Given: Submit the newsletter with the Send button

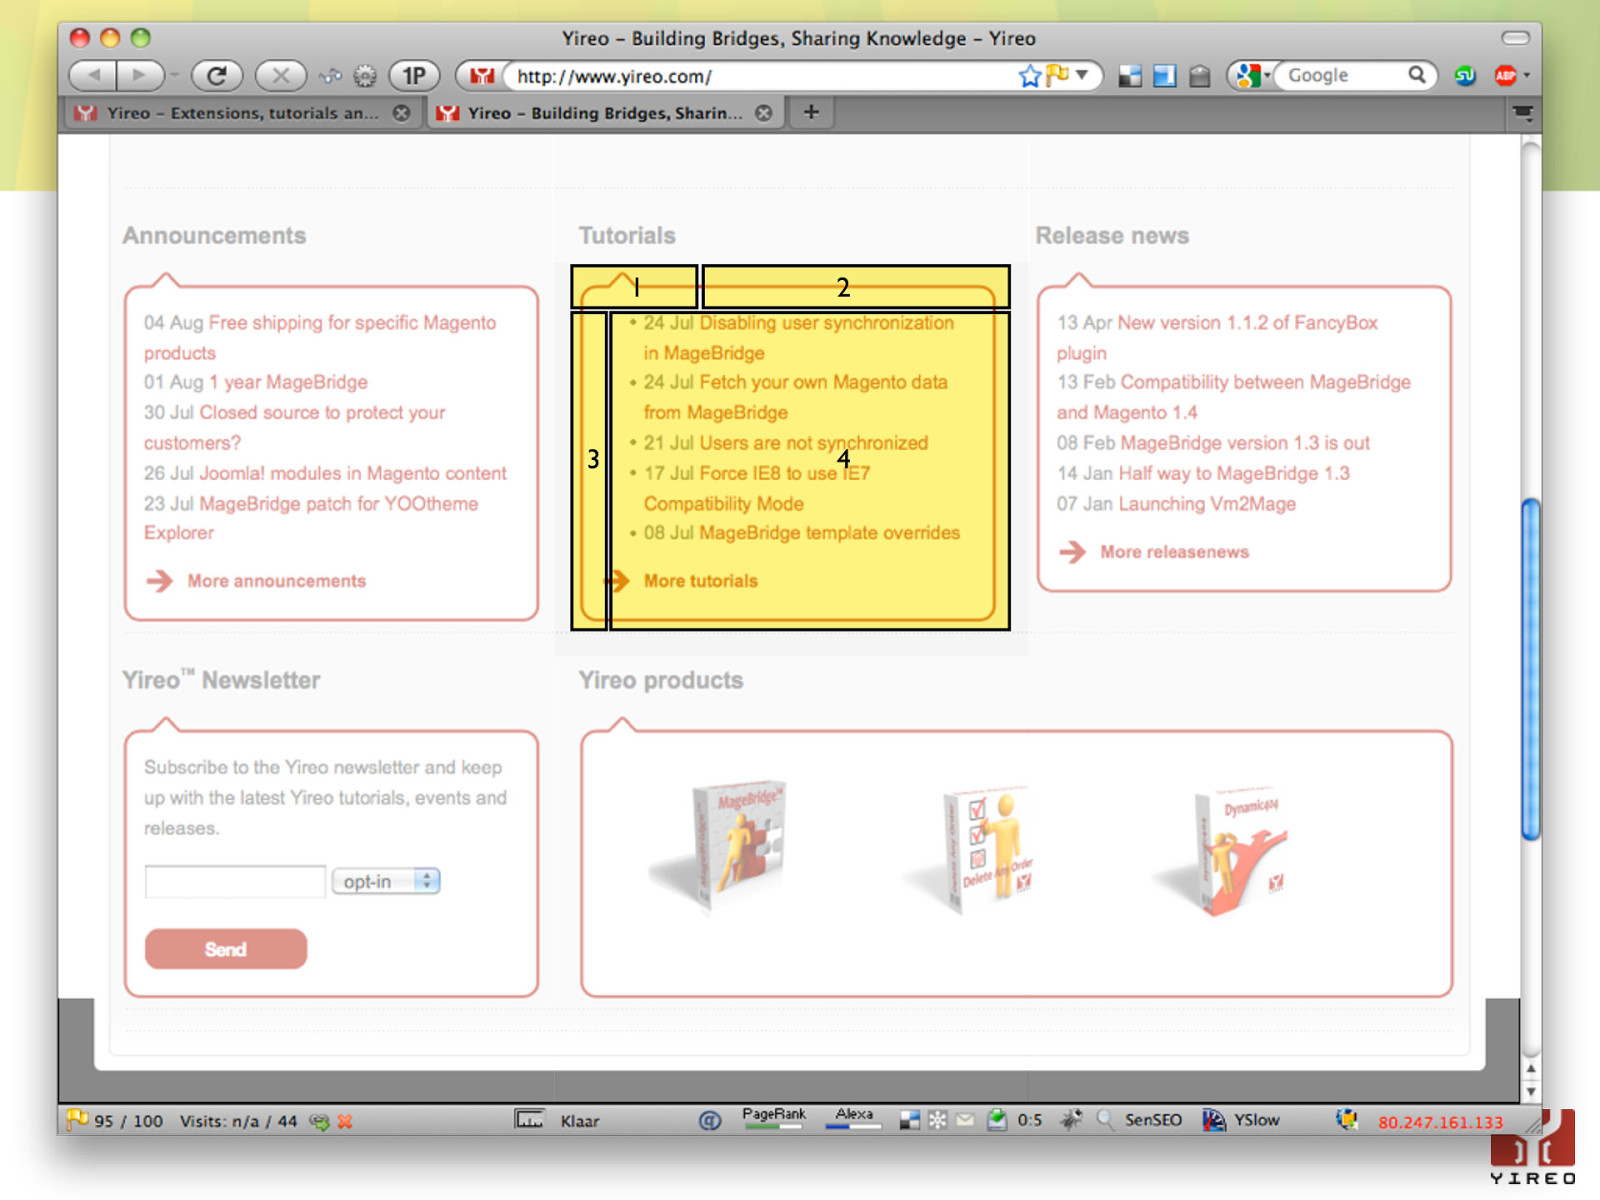Looking at the screenshot, I should click(226, 949).
